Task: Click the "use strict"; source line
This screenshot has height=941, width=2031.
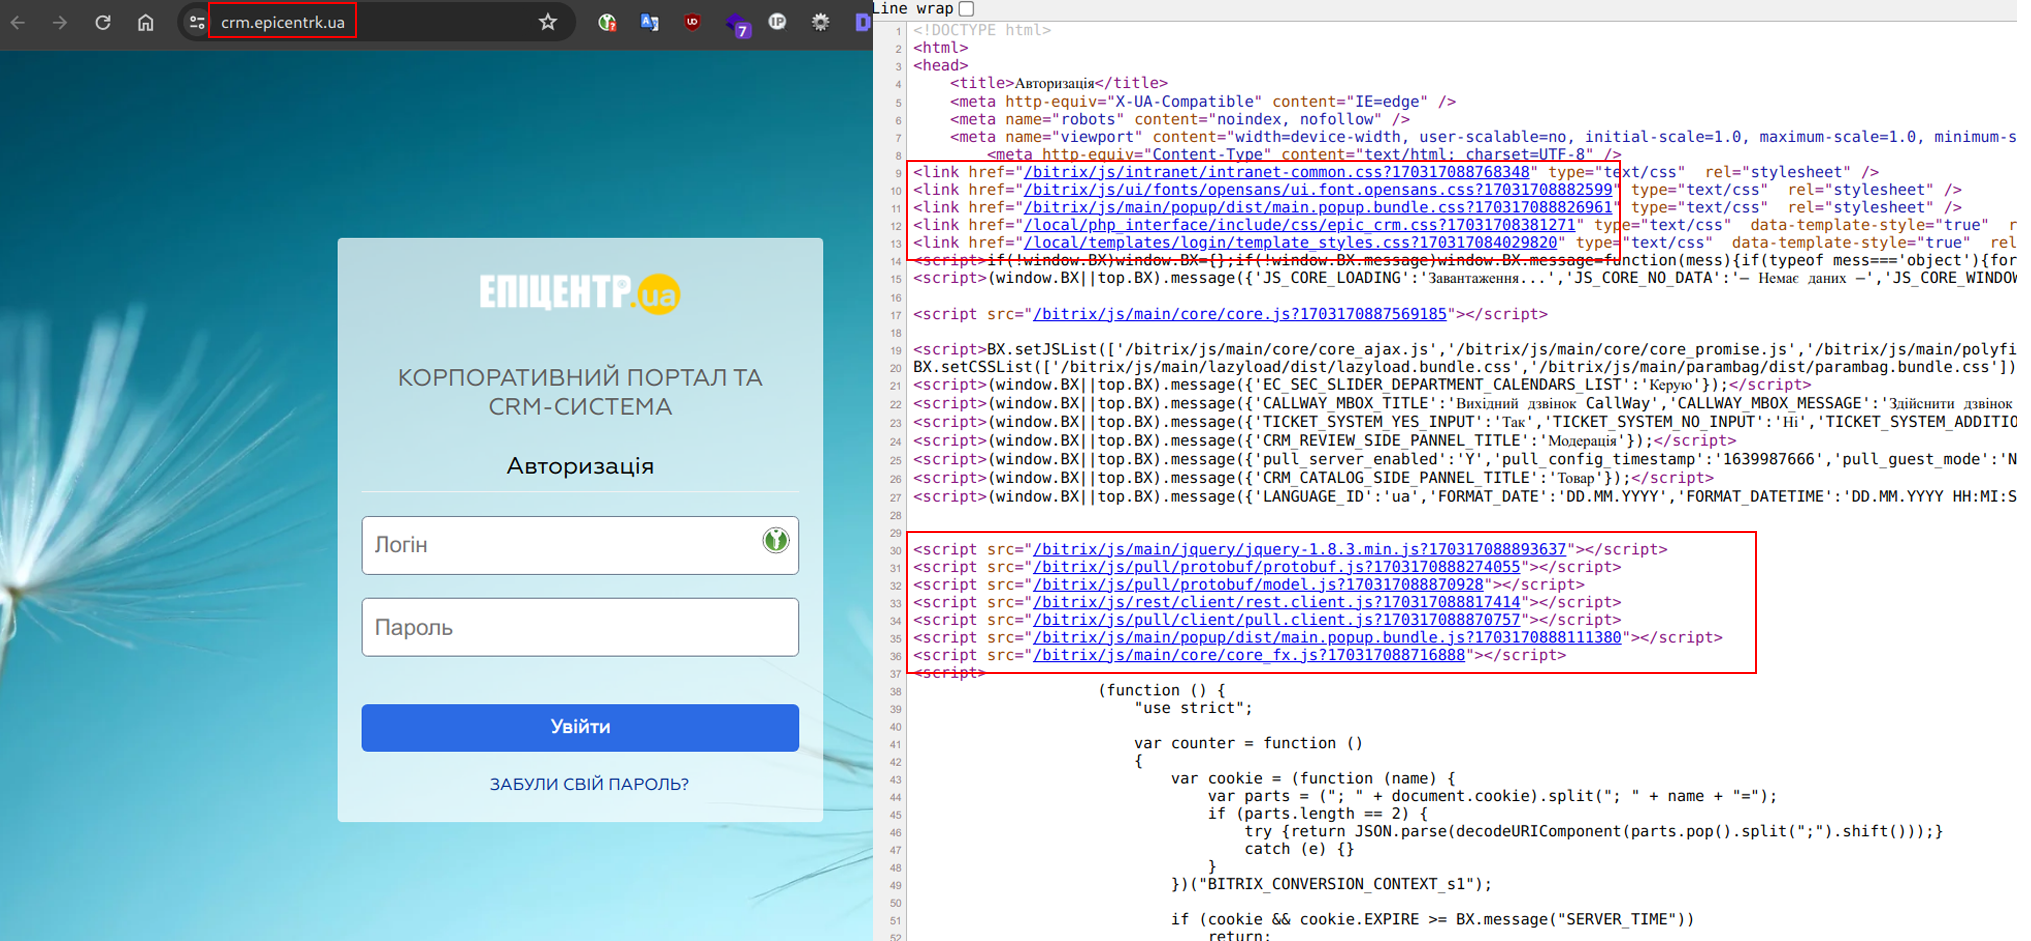Action: 1193,708
